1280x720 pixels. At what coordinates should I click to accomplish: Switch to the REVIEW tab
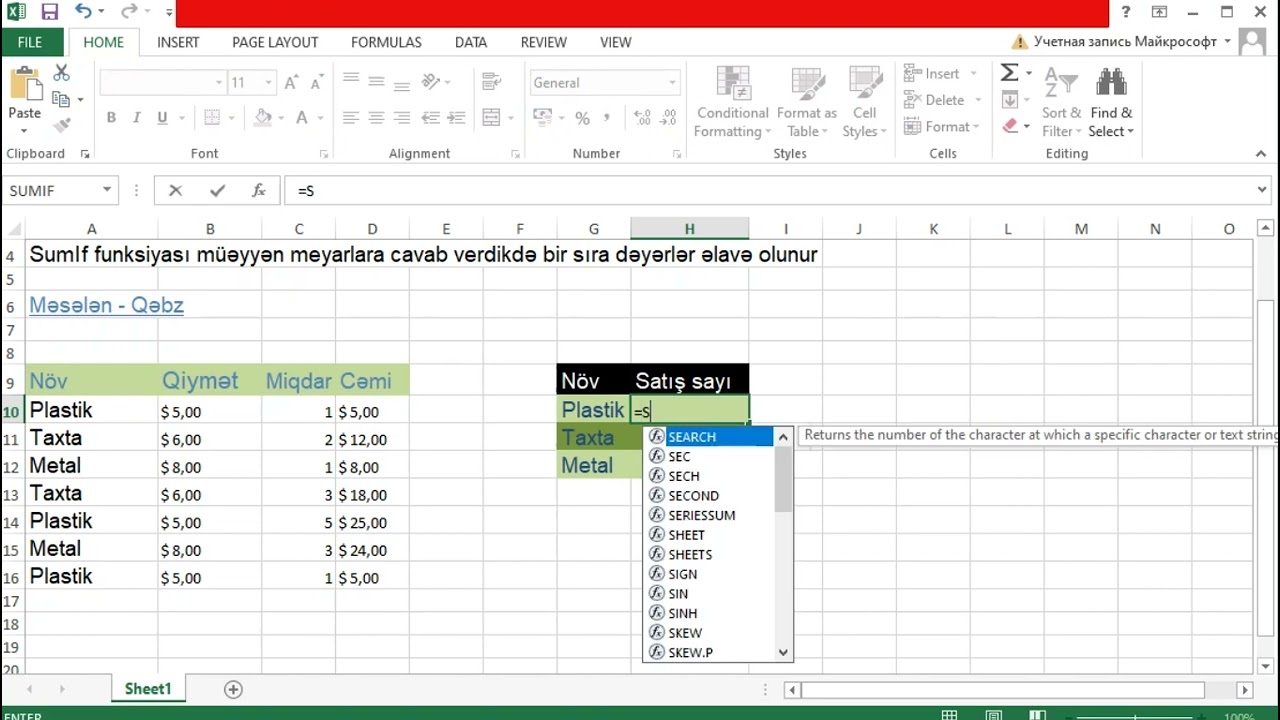point(544,42)
